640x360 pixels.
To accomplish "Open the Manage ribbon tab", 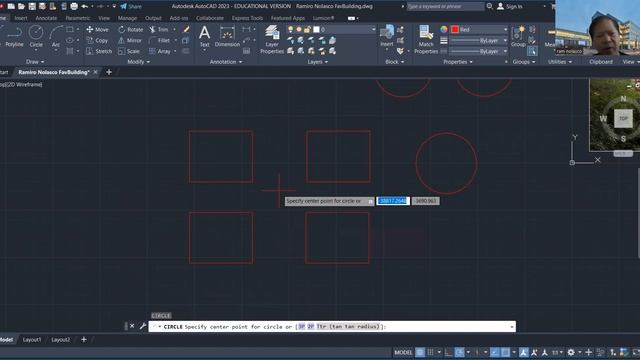I will tap(127, 18).
